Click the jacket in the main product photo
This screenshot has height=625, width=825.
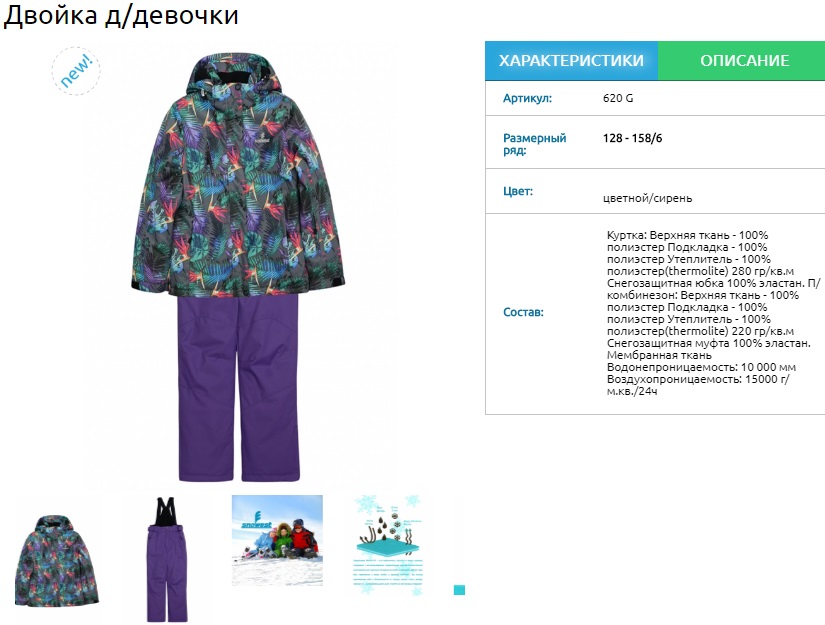click(x=238, y=176)
